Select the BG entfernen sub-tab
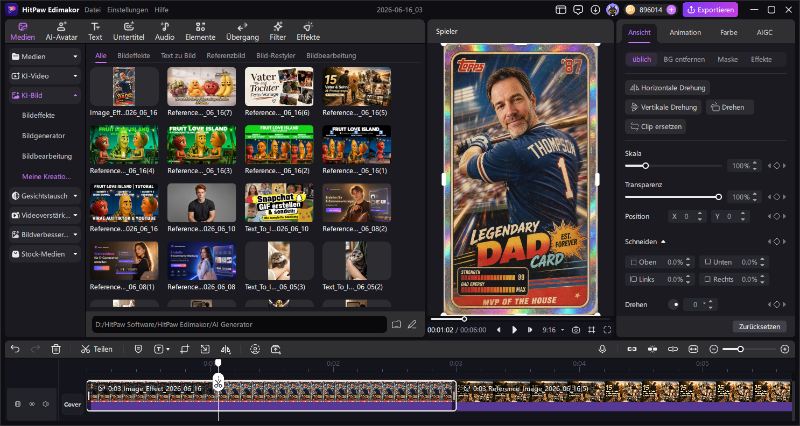800x426 pixels. click(x=684, y=59)
